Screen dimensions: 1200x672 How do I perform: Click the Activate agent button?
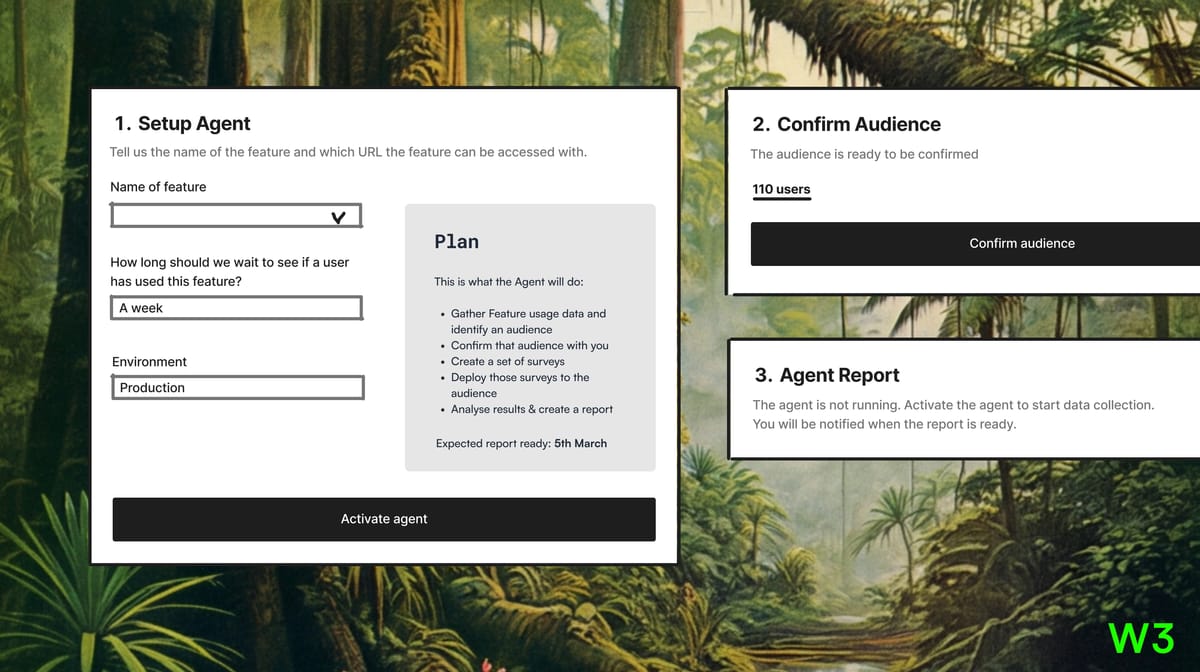tap(384, 519)
